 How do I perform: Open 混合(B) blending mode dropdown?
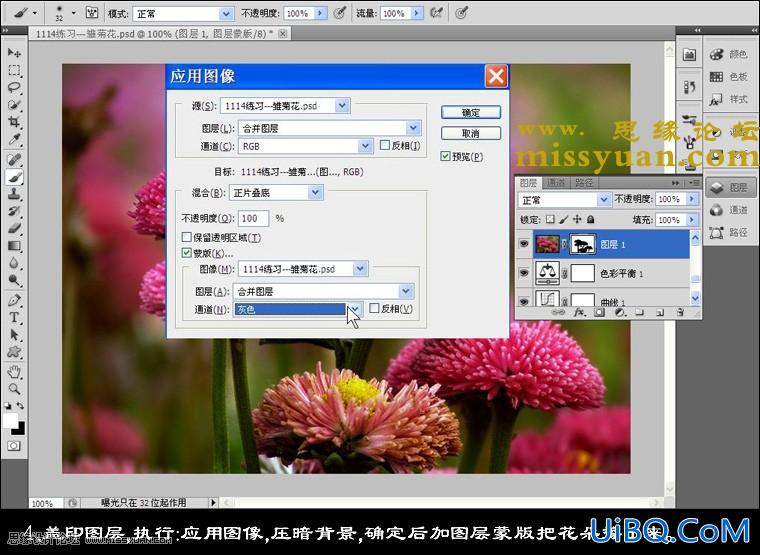point(315,192)
